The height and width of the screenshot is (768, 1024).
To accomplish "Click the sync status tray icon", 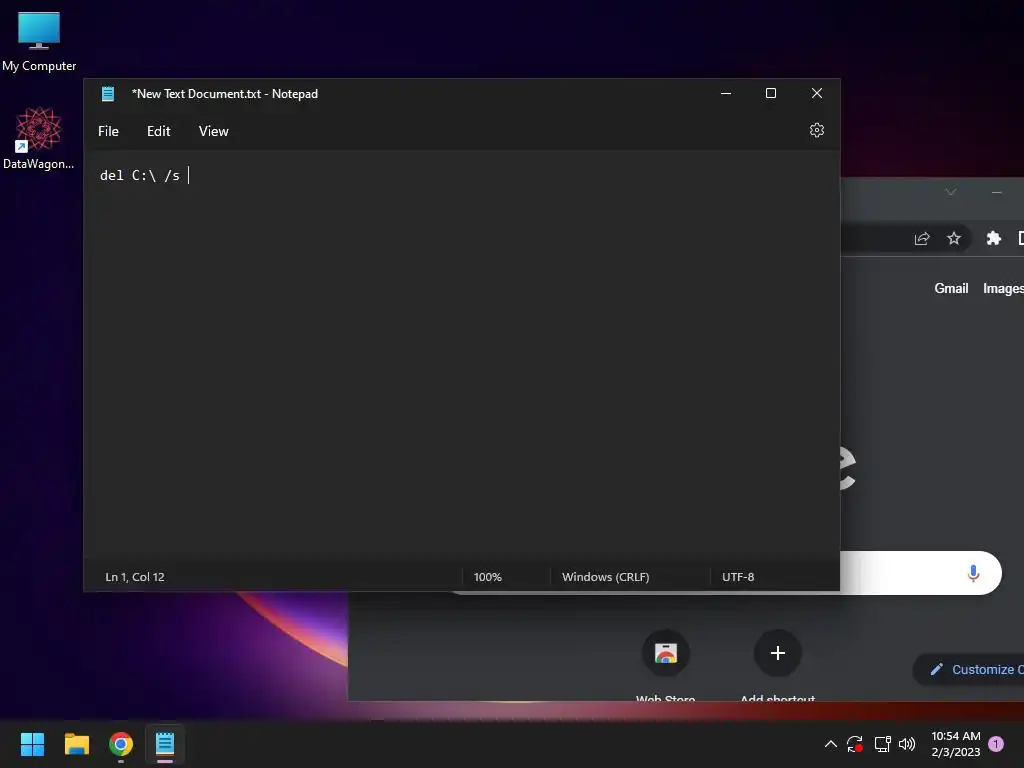I will coord(855,744).
